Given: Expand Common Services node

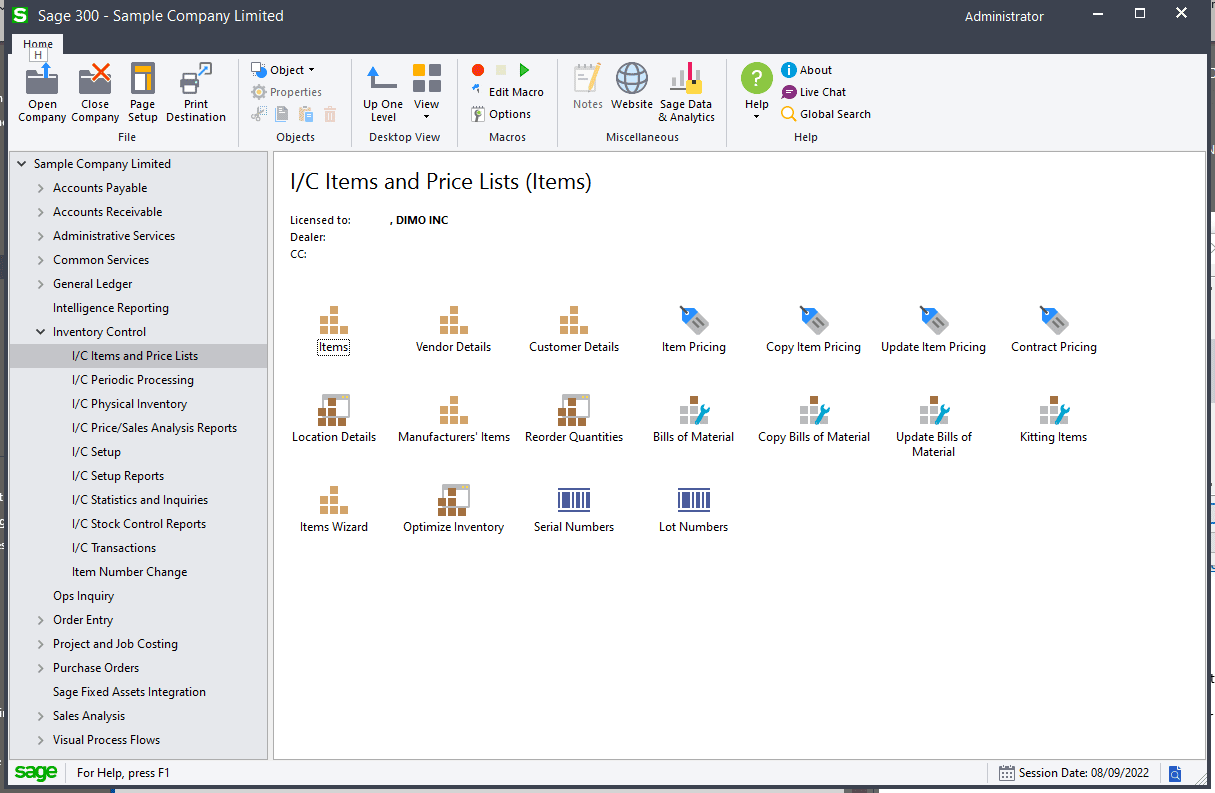Looking at the screenshot, I should click(x=41, y=260).
